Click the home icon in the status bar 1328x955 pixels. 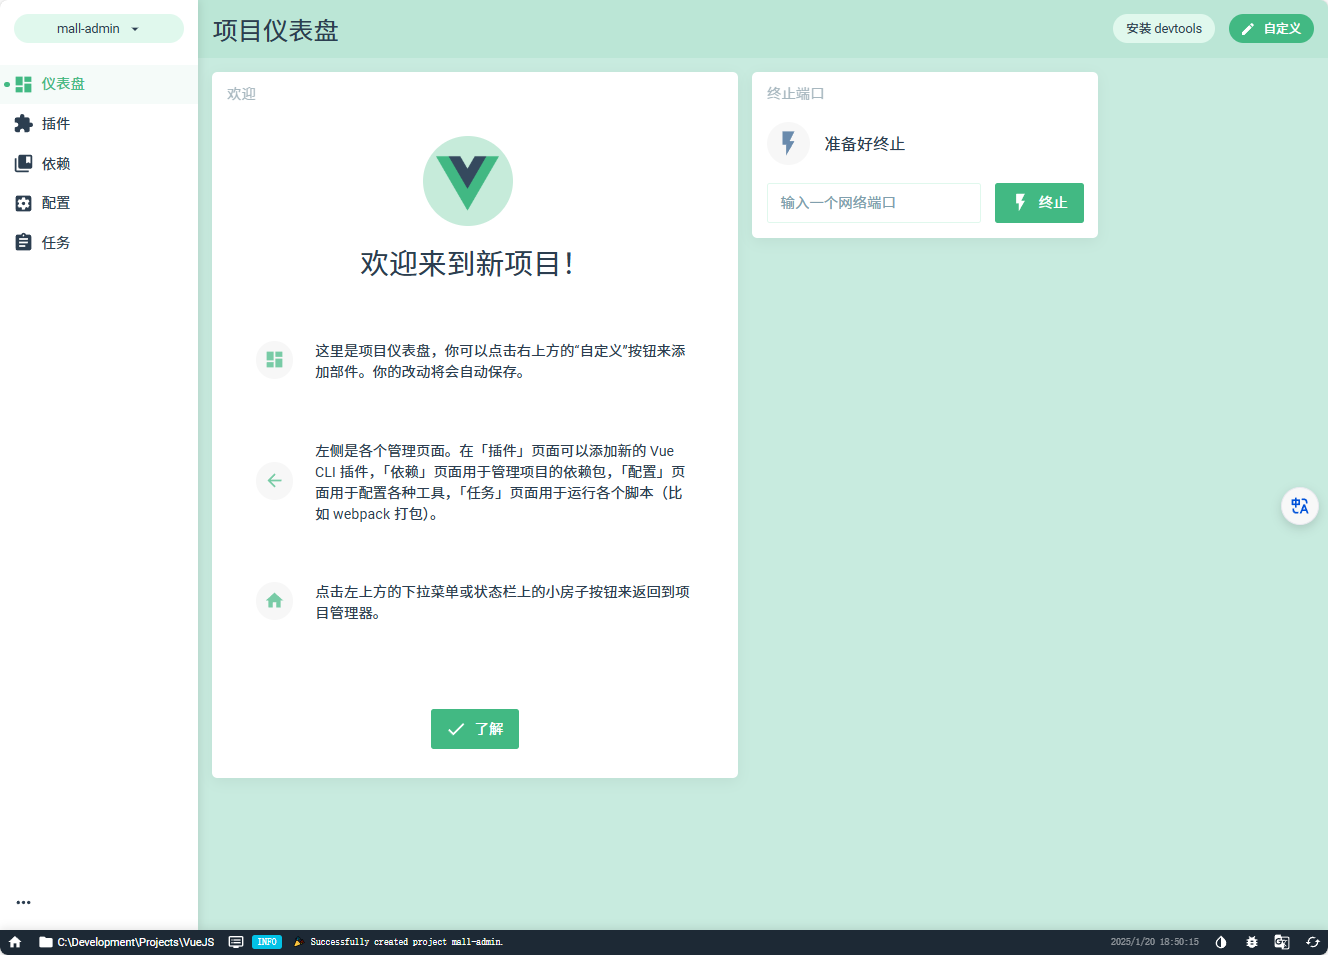15,942
